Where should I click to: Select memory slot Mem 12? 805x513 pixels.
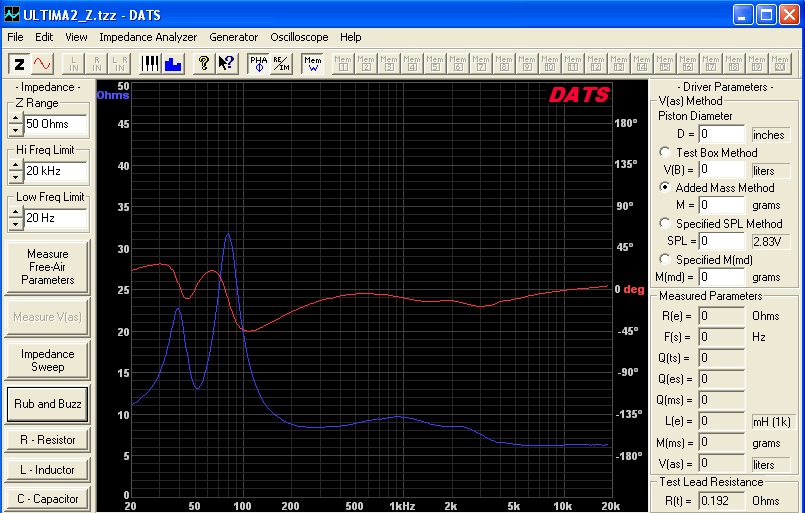pyautogui.click(x=596, y=64)
